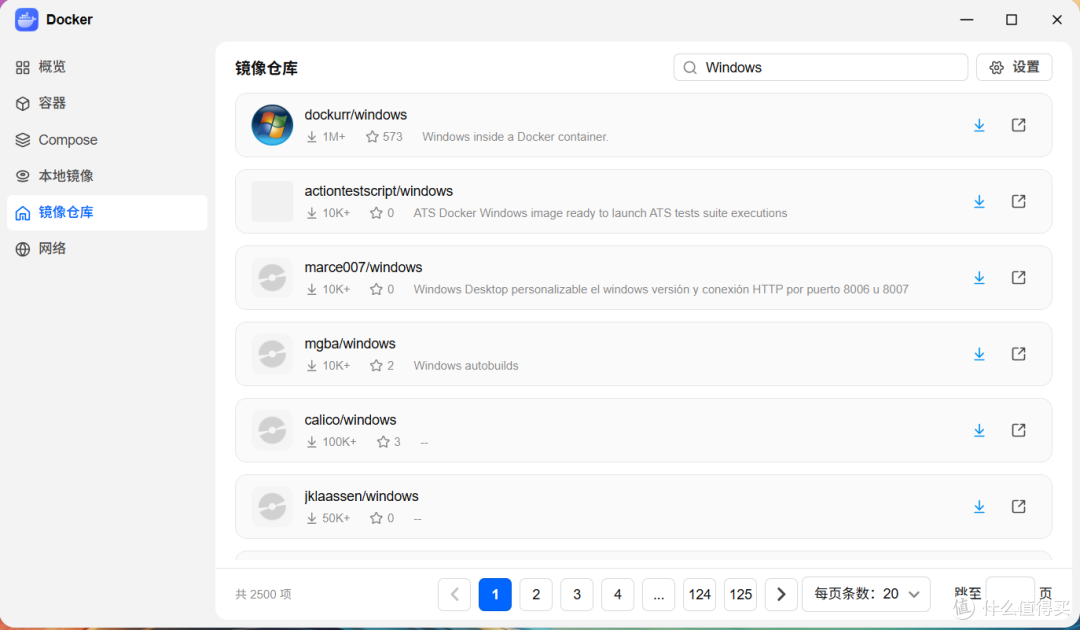Close the Docker window
This screenshot has width=1080, height=630.
[1057, 19]
